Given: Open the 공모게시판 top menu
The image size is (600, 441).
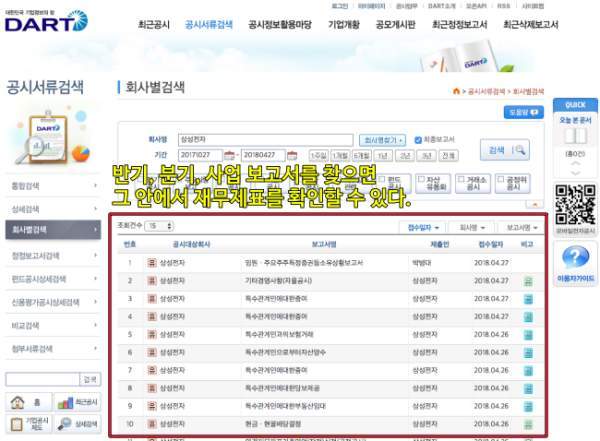Looking at the screenshot, I should [395, 24].
